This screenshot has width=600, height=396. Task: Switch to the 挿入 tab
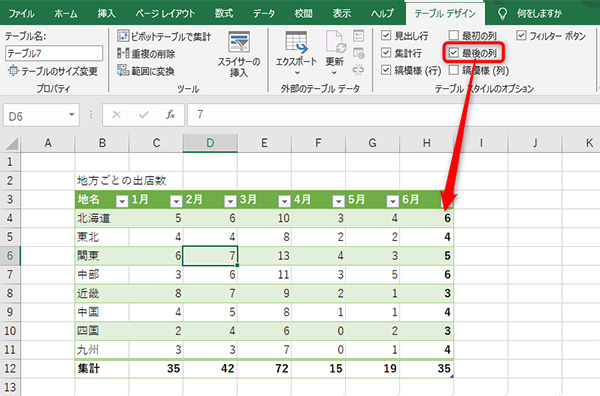pos(106,14)
